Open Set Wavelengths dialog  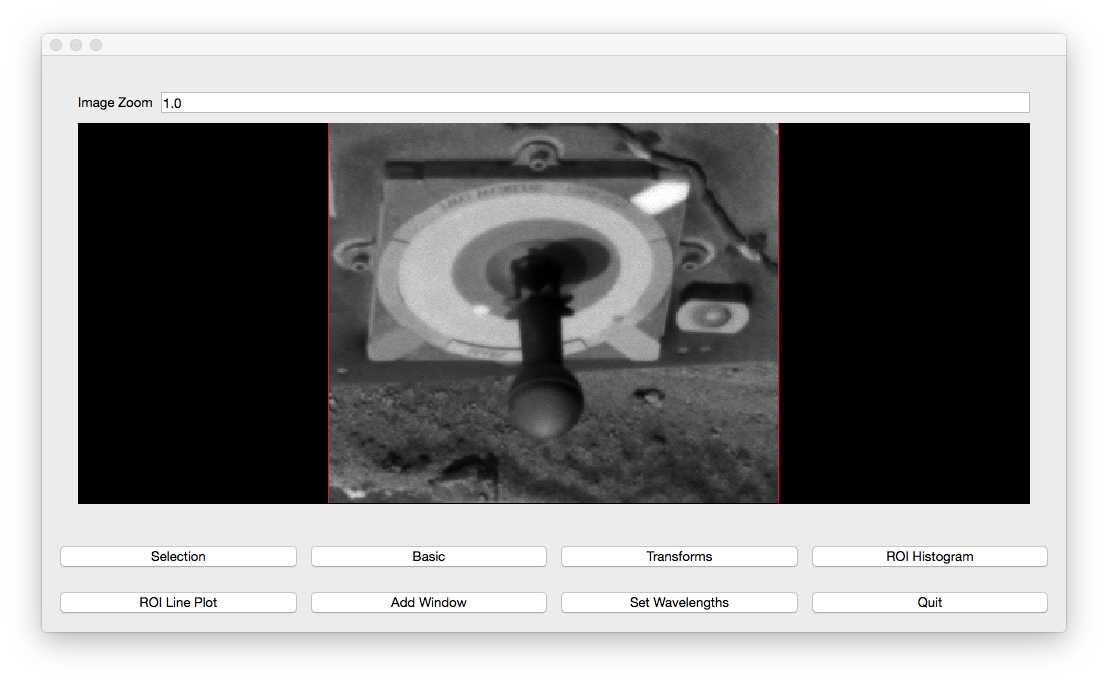[679, 602]
